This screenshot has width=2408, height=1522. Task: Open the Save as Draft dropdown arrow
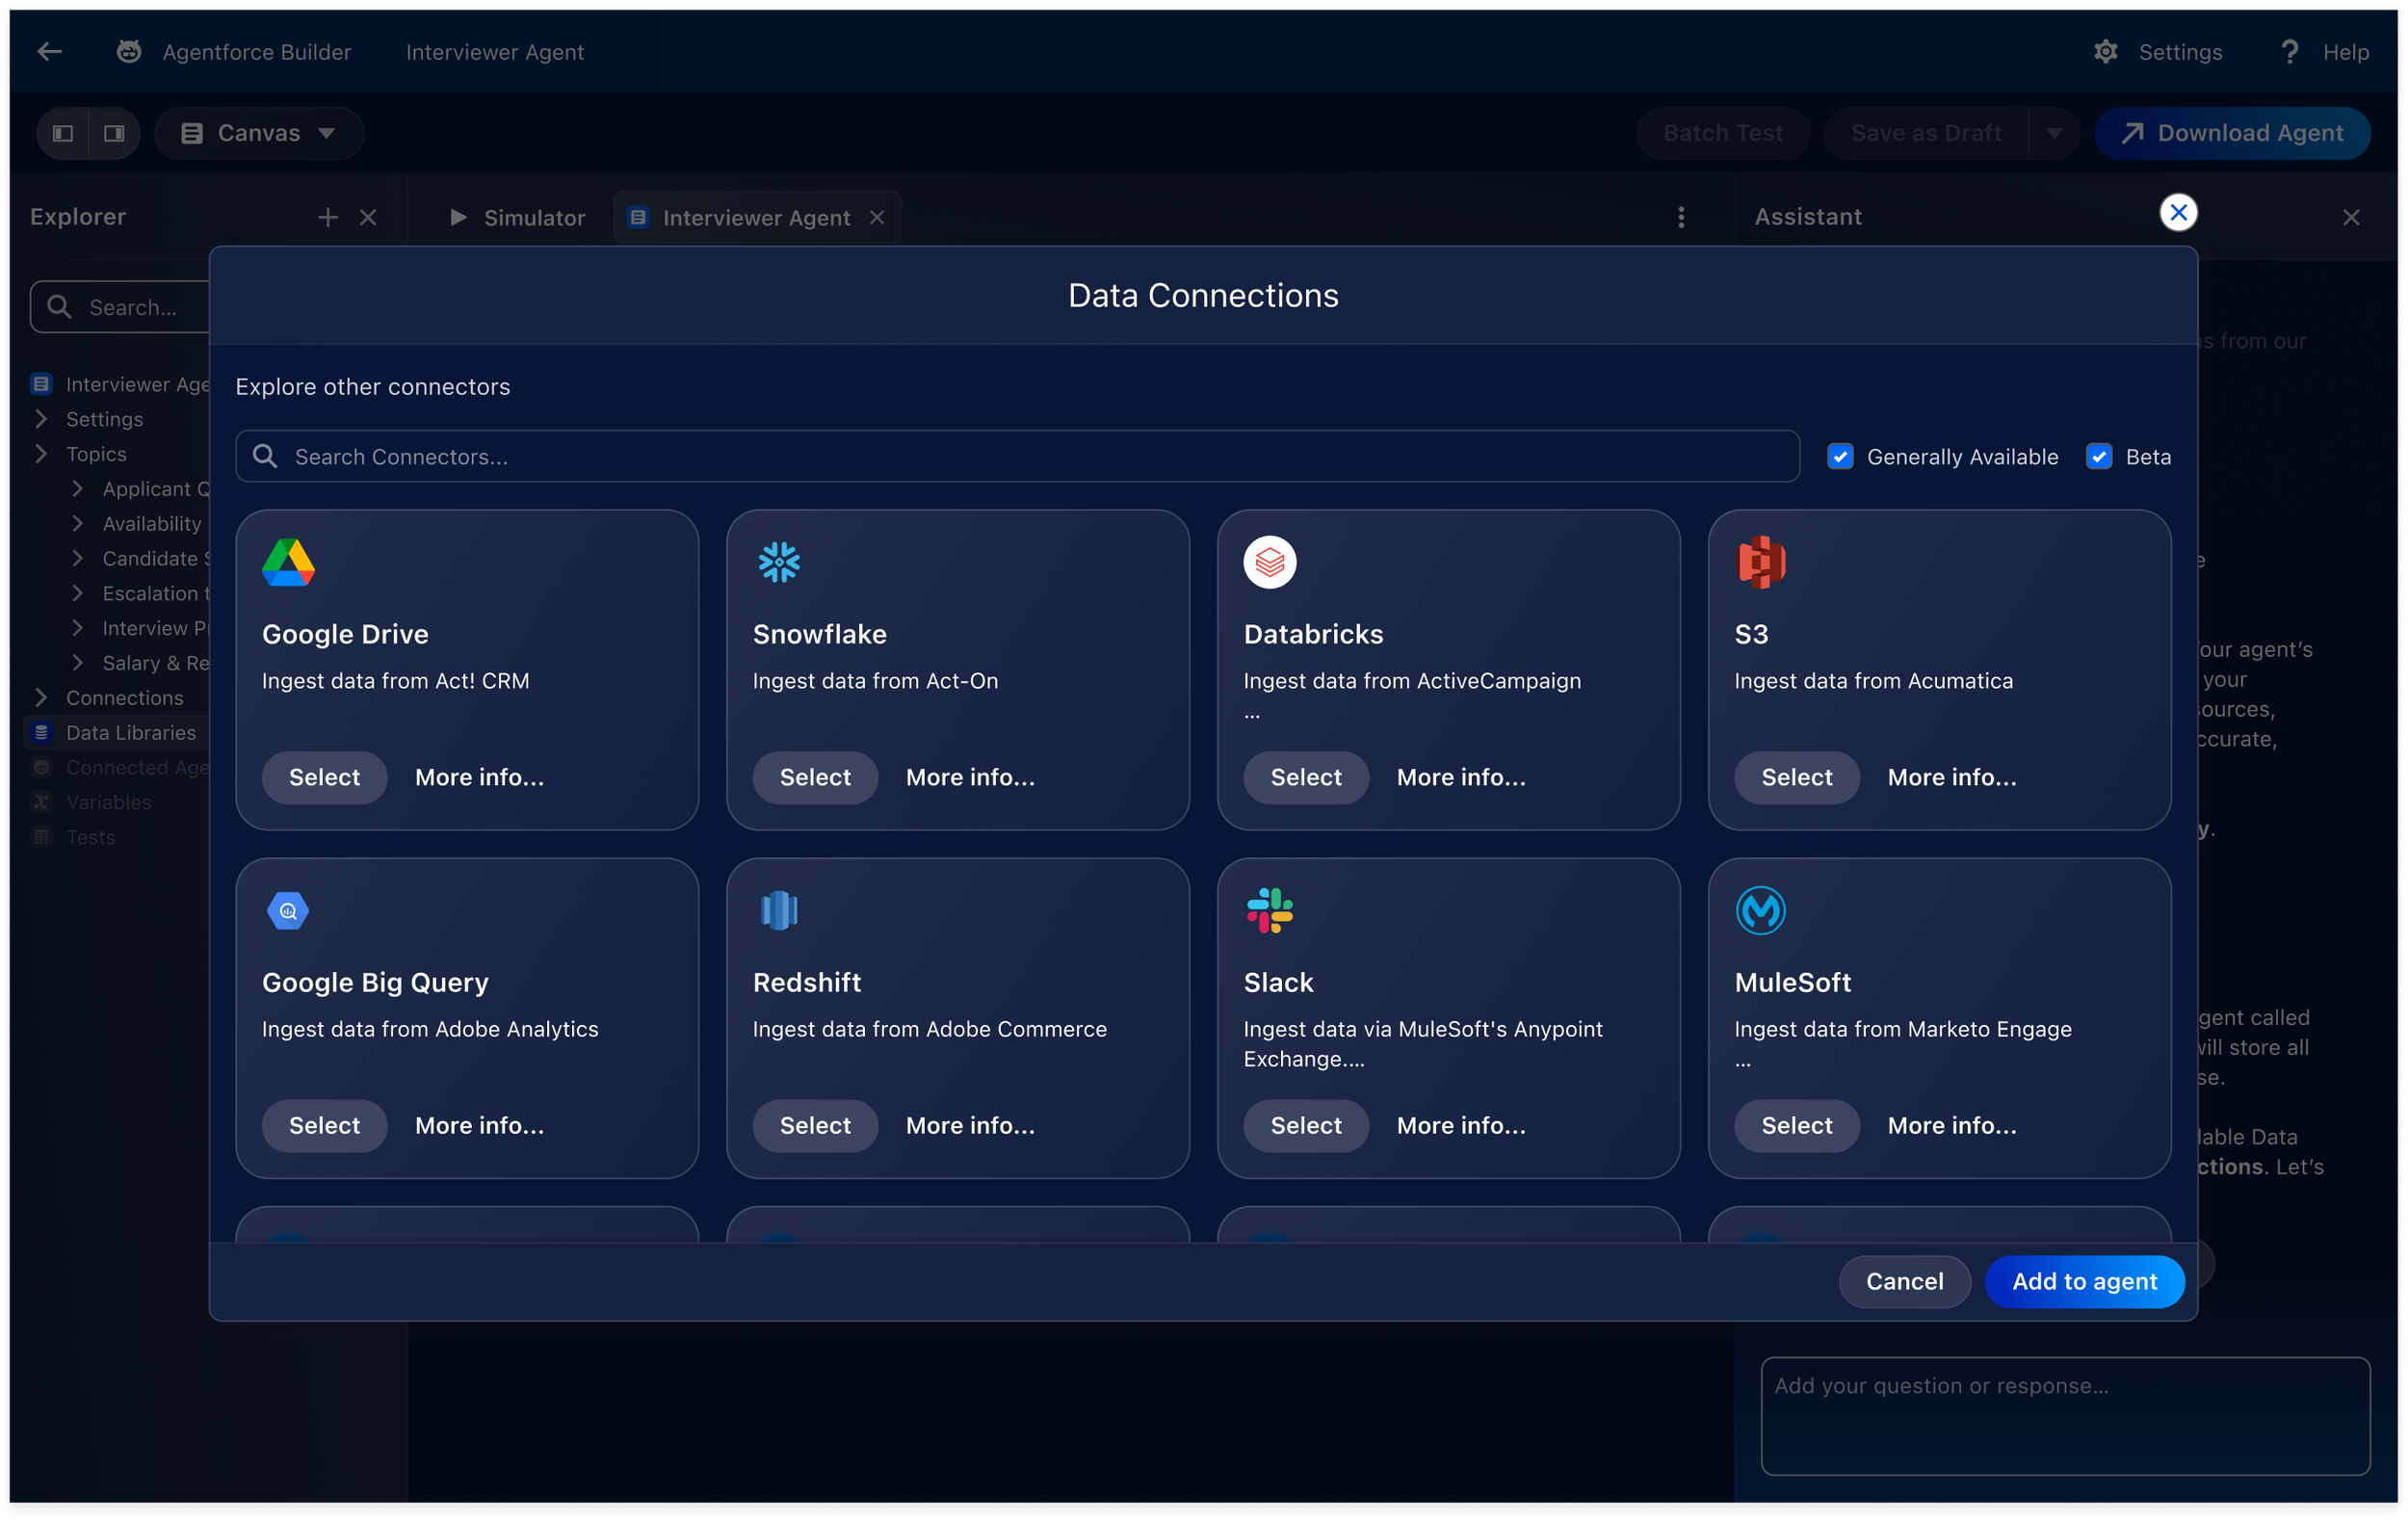click(x=2054, y=133)
